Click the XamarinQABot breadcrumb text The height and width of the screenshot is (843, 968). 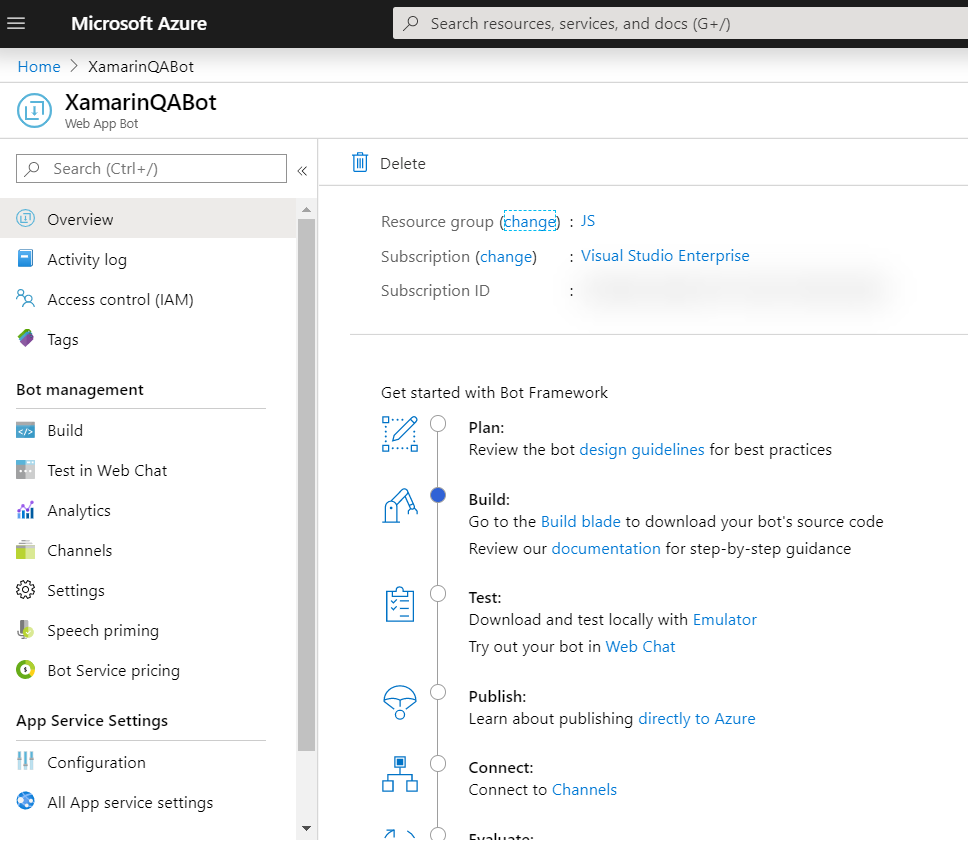141,67
